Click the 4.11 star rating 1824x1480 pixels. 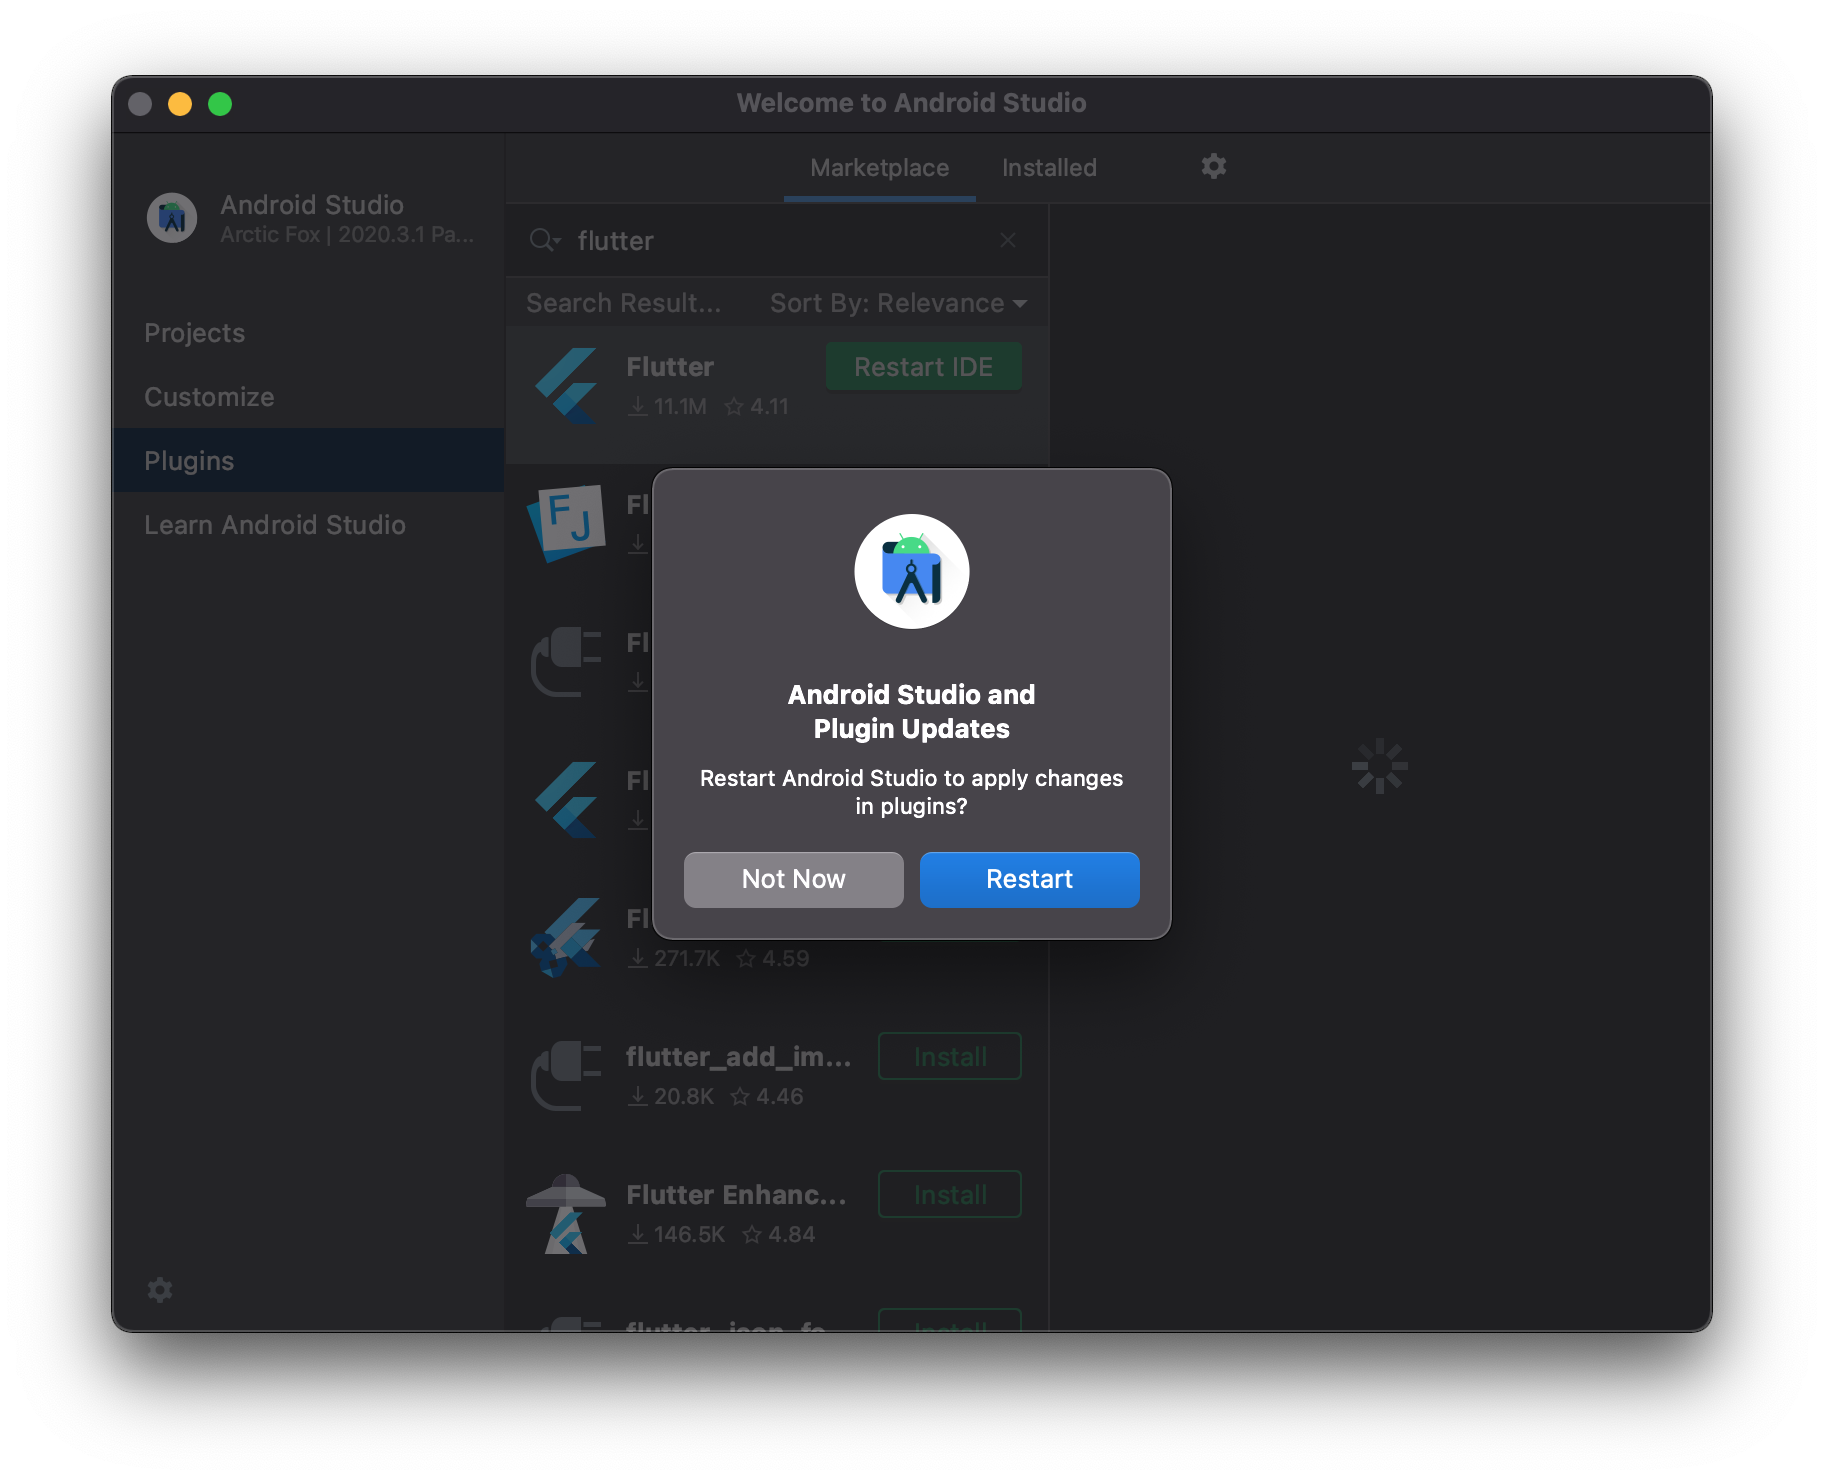757,407
